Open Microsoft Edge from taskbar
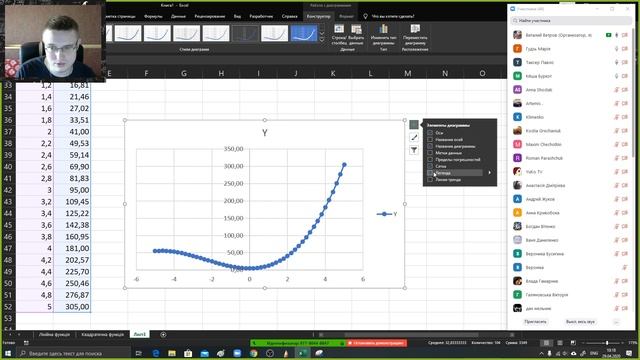The height and width of the screenshot is (360, 640). coord(156,353)
